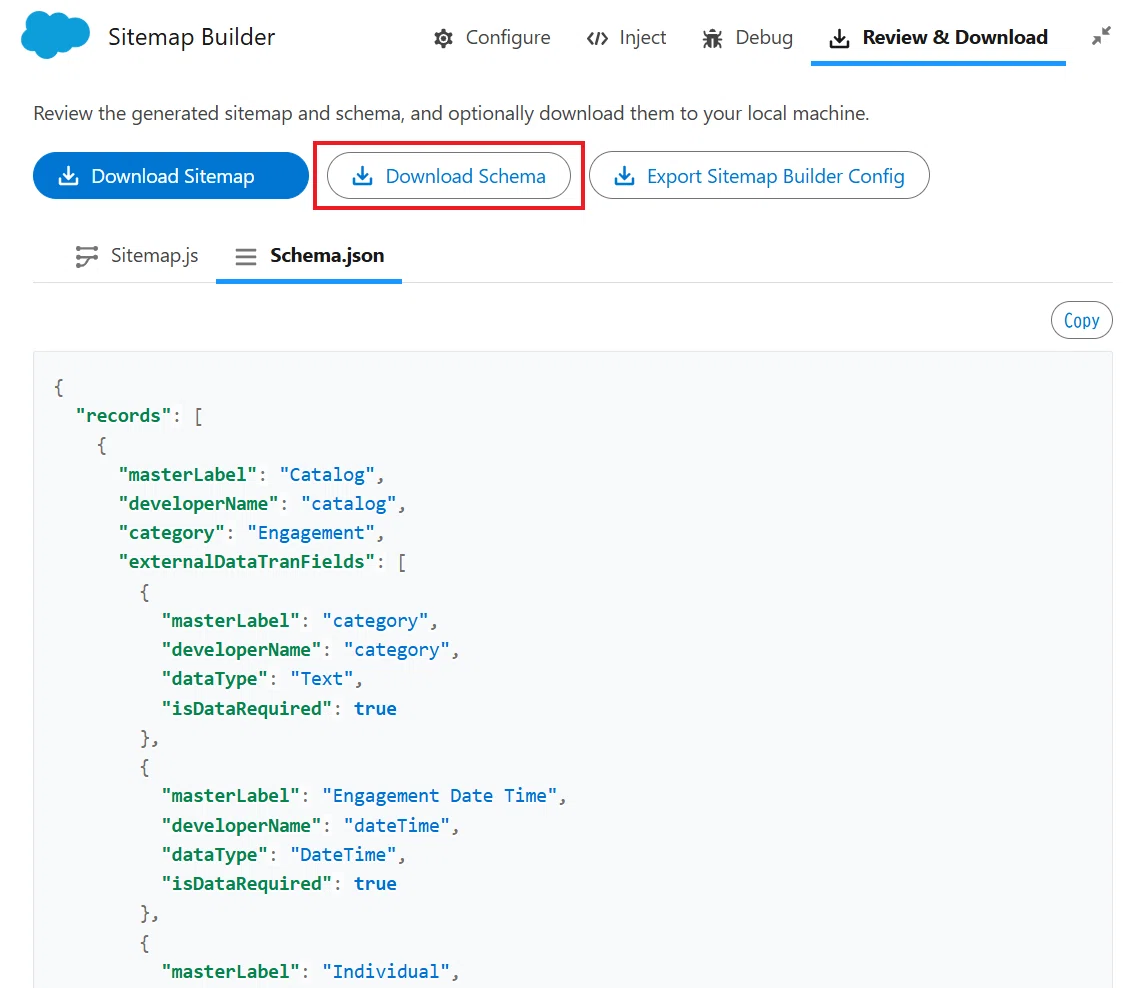1145x988 pixels.
Task: Click the "Individual" masterLabel value
Action: click(x=386, y=972)
